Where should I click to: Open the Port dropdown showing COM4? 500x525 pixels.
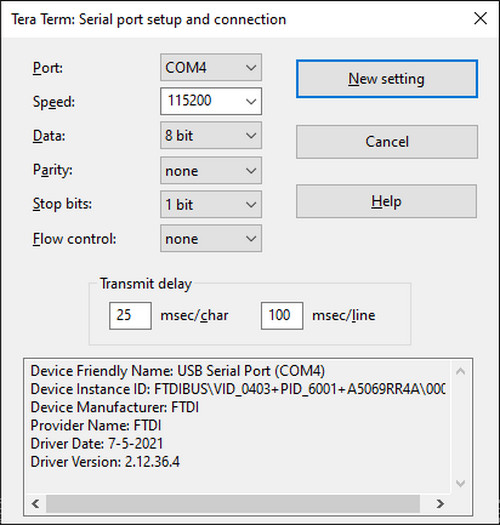211,67
